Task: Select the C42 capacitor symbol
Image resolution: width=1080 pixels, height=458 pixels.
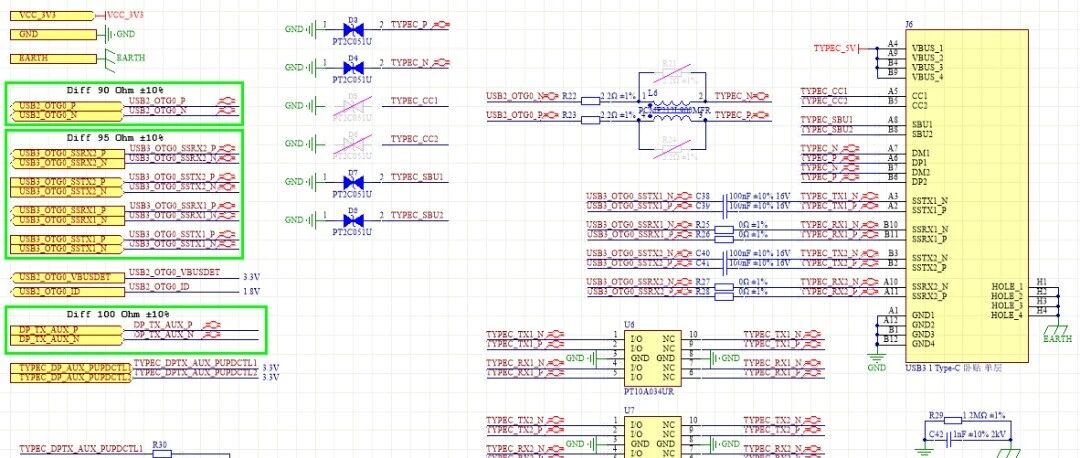Action: [x=947, y=438]
